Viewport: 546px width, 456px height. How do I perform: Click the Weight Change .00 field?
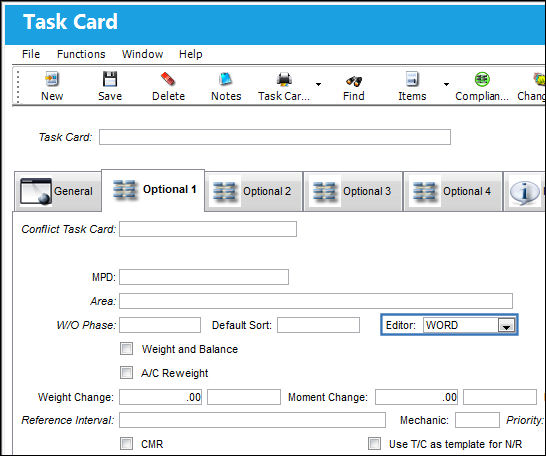tap(161, 397)
